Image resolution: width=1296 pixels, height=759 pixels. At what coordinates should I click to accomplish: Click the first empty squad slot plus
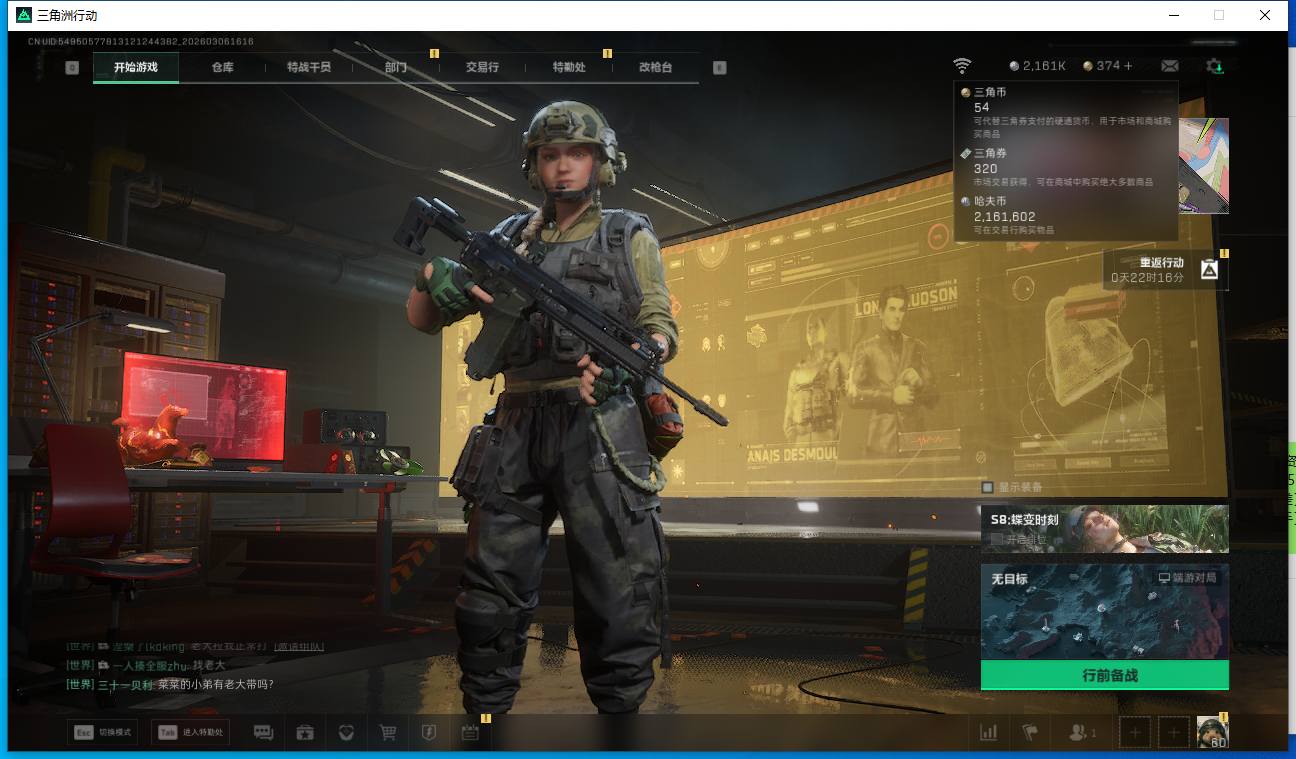pos(1135,733)
